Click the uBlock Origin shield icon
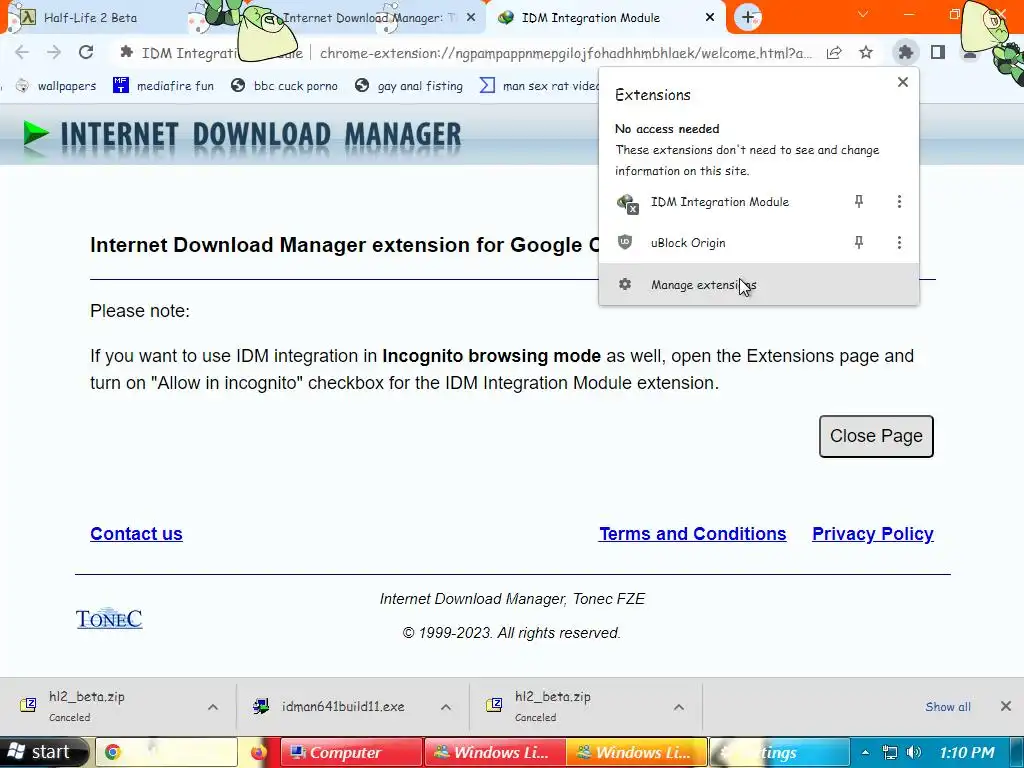The height and width of the screenshot is (768, 1024). click(625, 242)
